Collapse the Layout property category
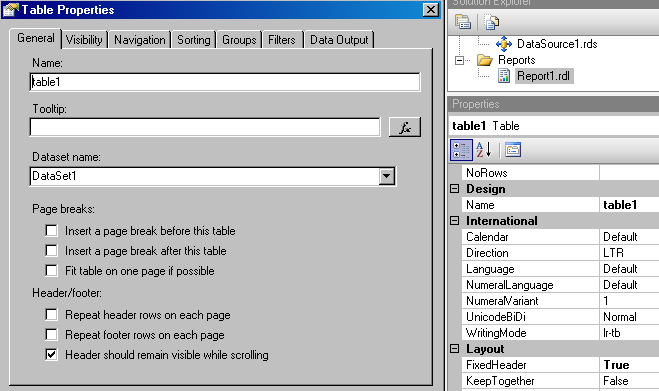The image size is (659, 391). pos(454,349)
